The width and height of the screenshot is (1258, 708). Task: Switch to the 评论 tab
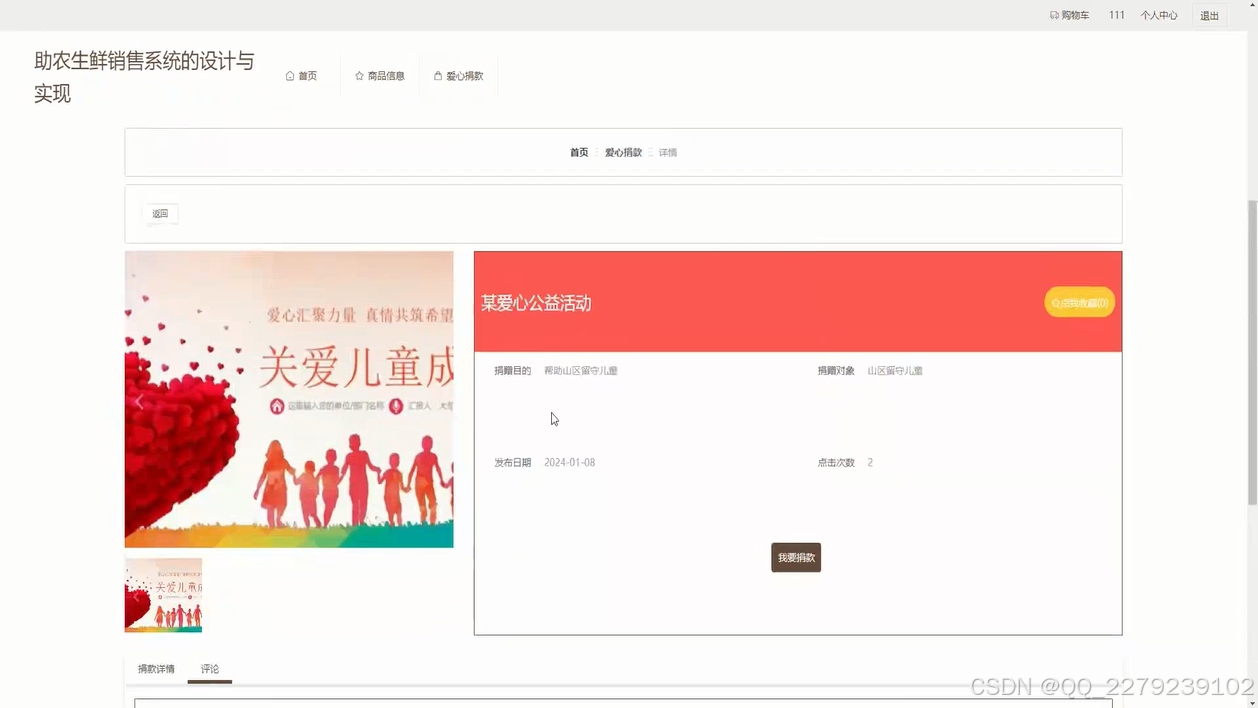point(210,669)
